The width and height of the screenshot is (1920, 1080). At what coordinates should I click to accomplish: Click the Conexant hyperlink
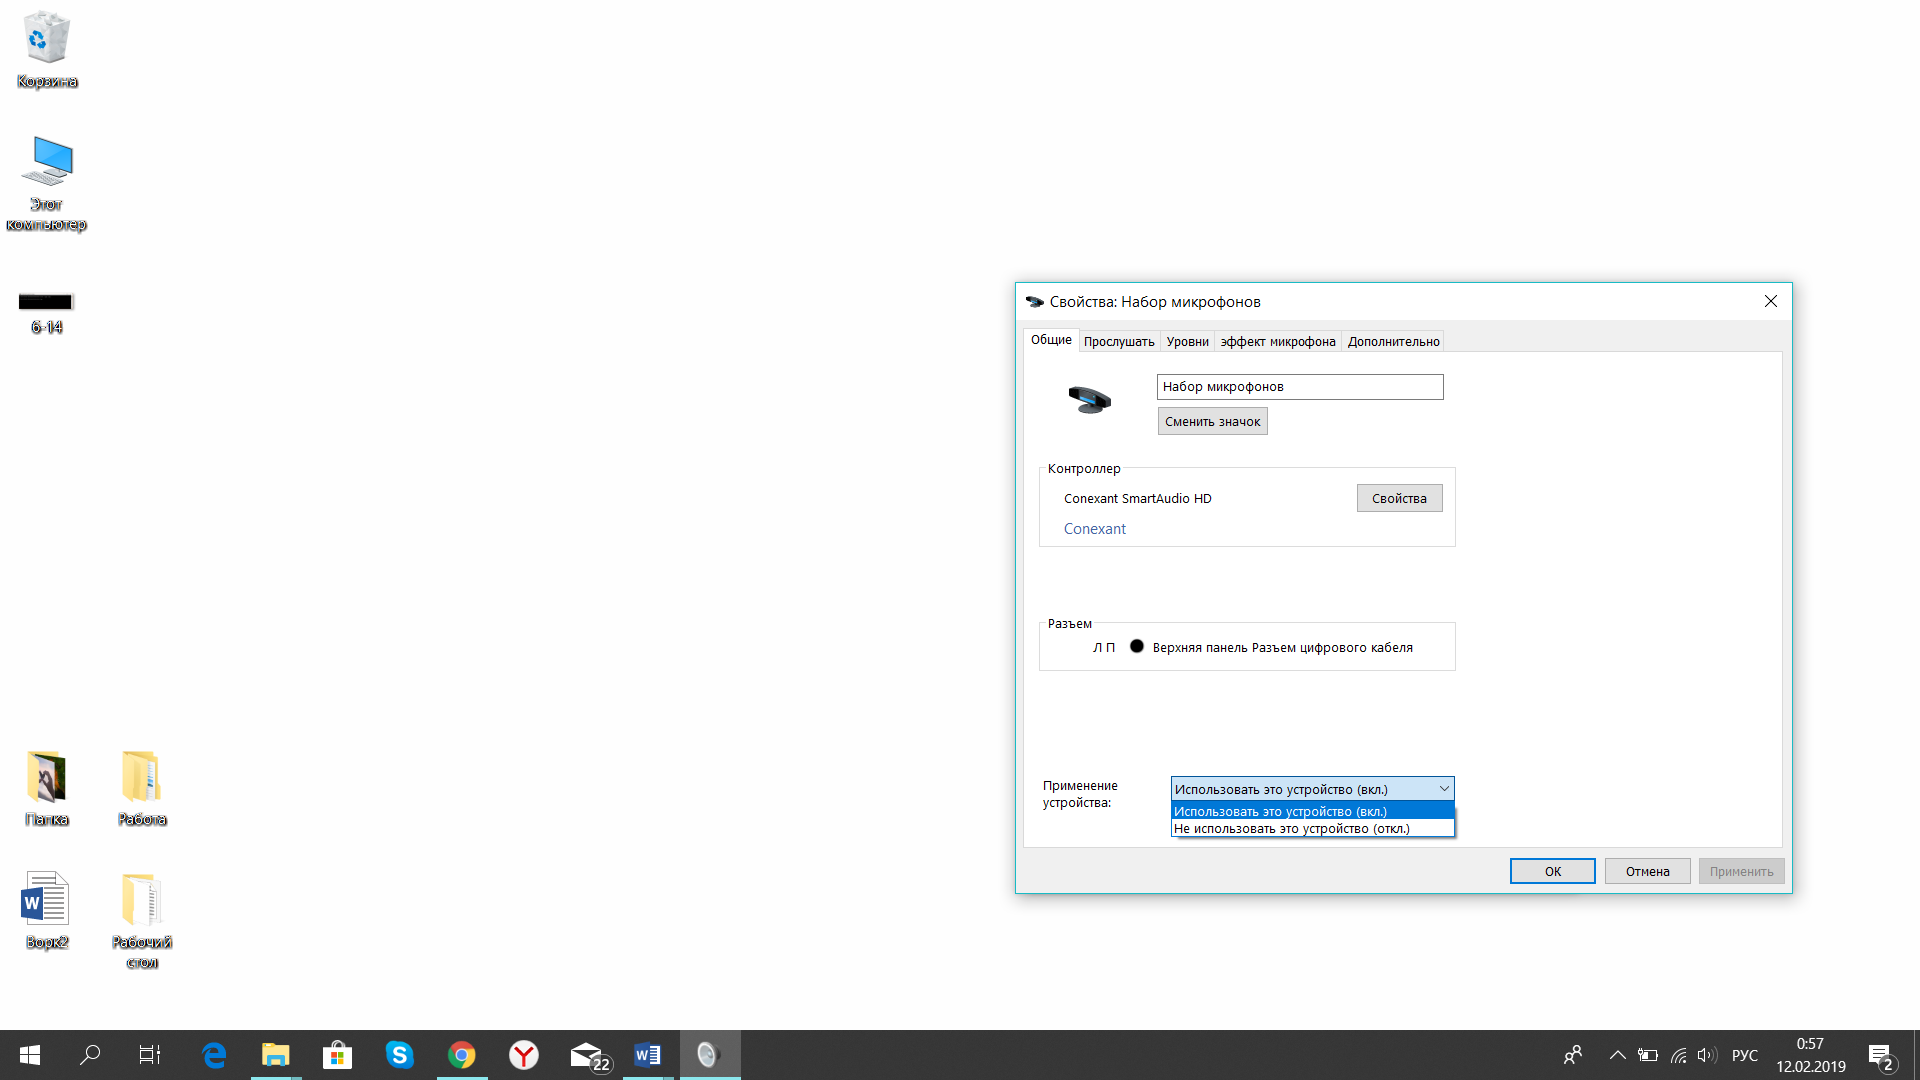[x=1093, y=527]
